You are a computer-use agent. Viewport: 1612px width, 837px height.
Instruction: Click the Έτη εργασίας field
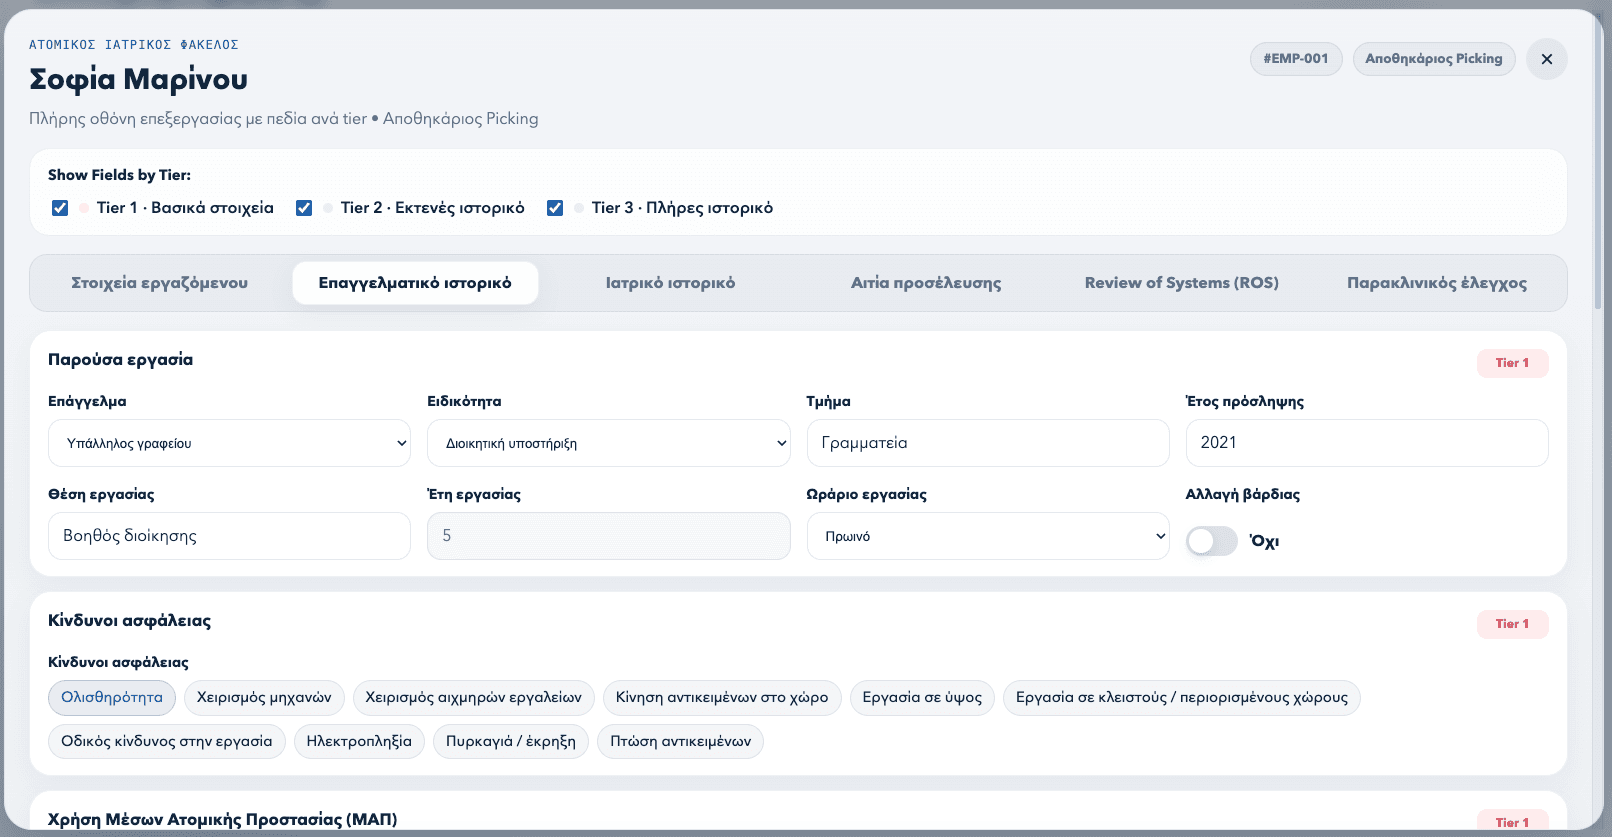pyautogui.click(x=608, y=536)
